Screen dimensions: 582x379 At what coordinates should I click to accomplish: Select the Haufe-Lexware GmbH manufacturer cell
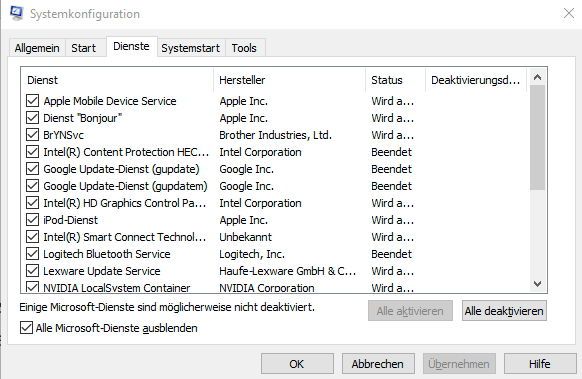288,271
